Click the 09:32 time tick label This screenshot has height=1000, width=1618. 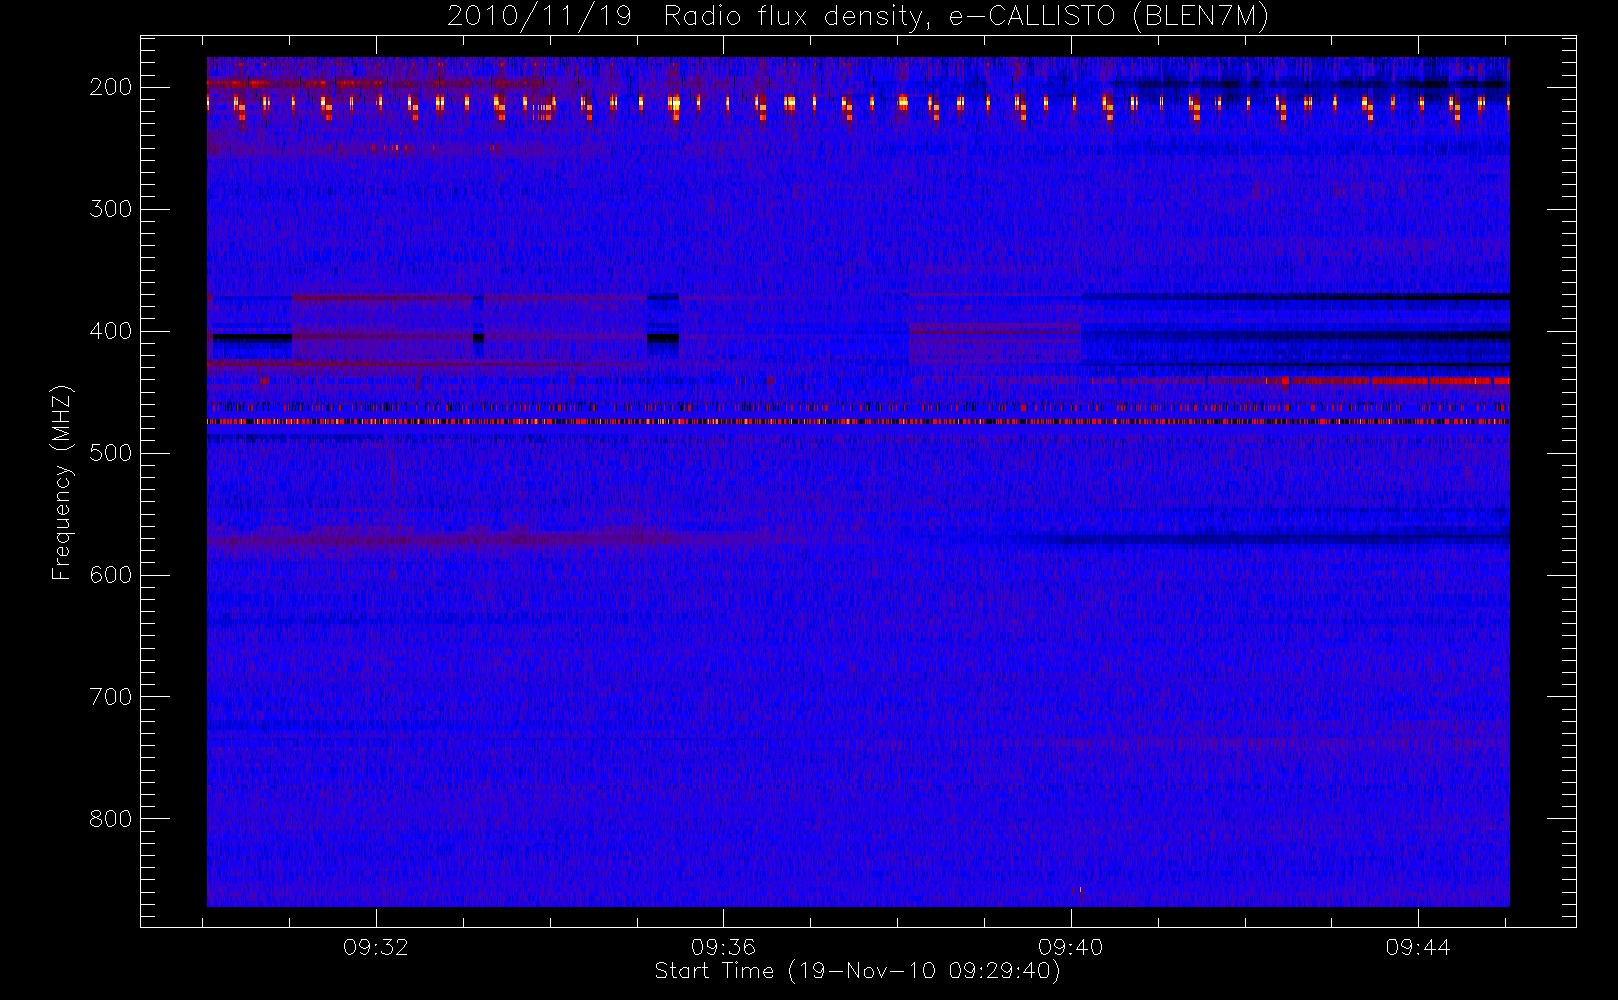point(376,947)
